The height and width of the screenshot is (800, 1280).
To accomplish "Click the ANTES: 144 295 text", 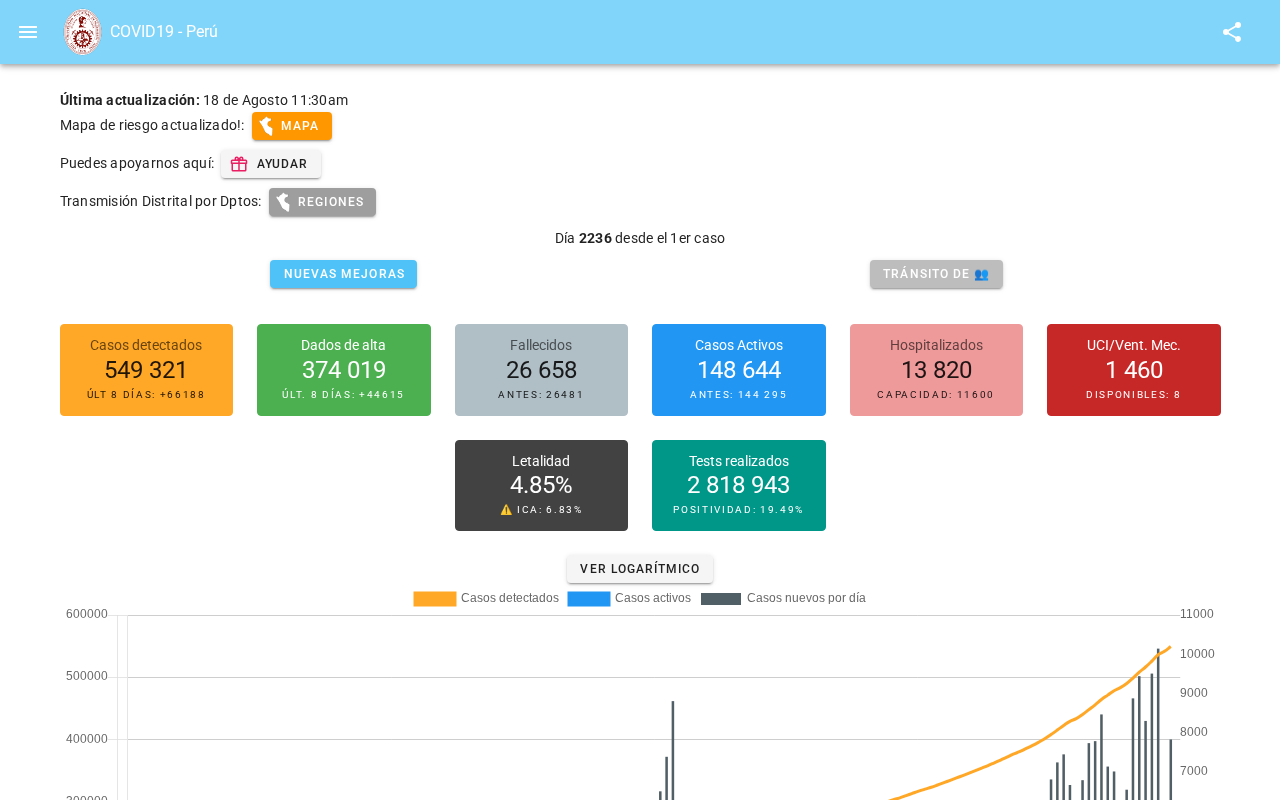I will pos(739,395).
